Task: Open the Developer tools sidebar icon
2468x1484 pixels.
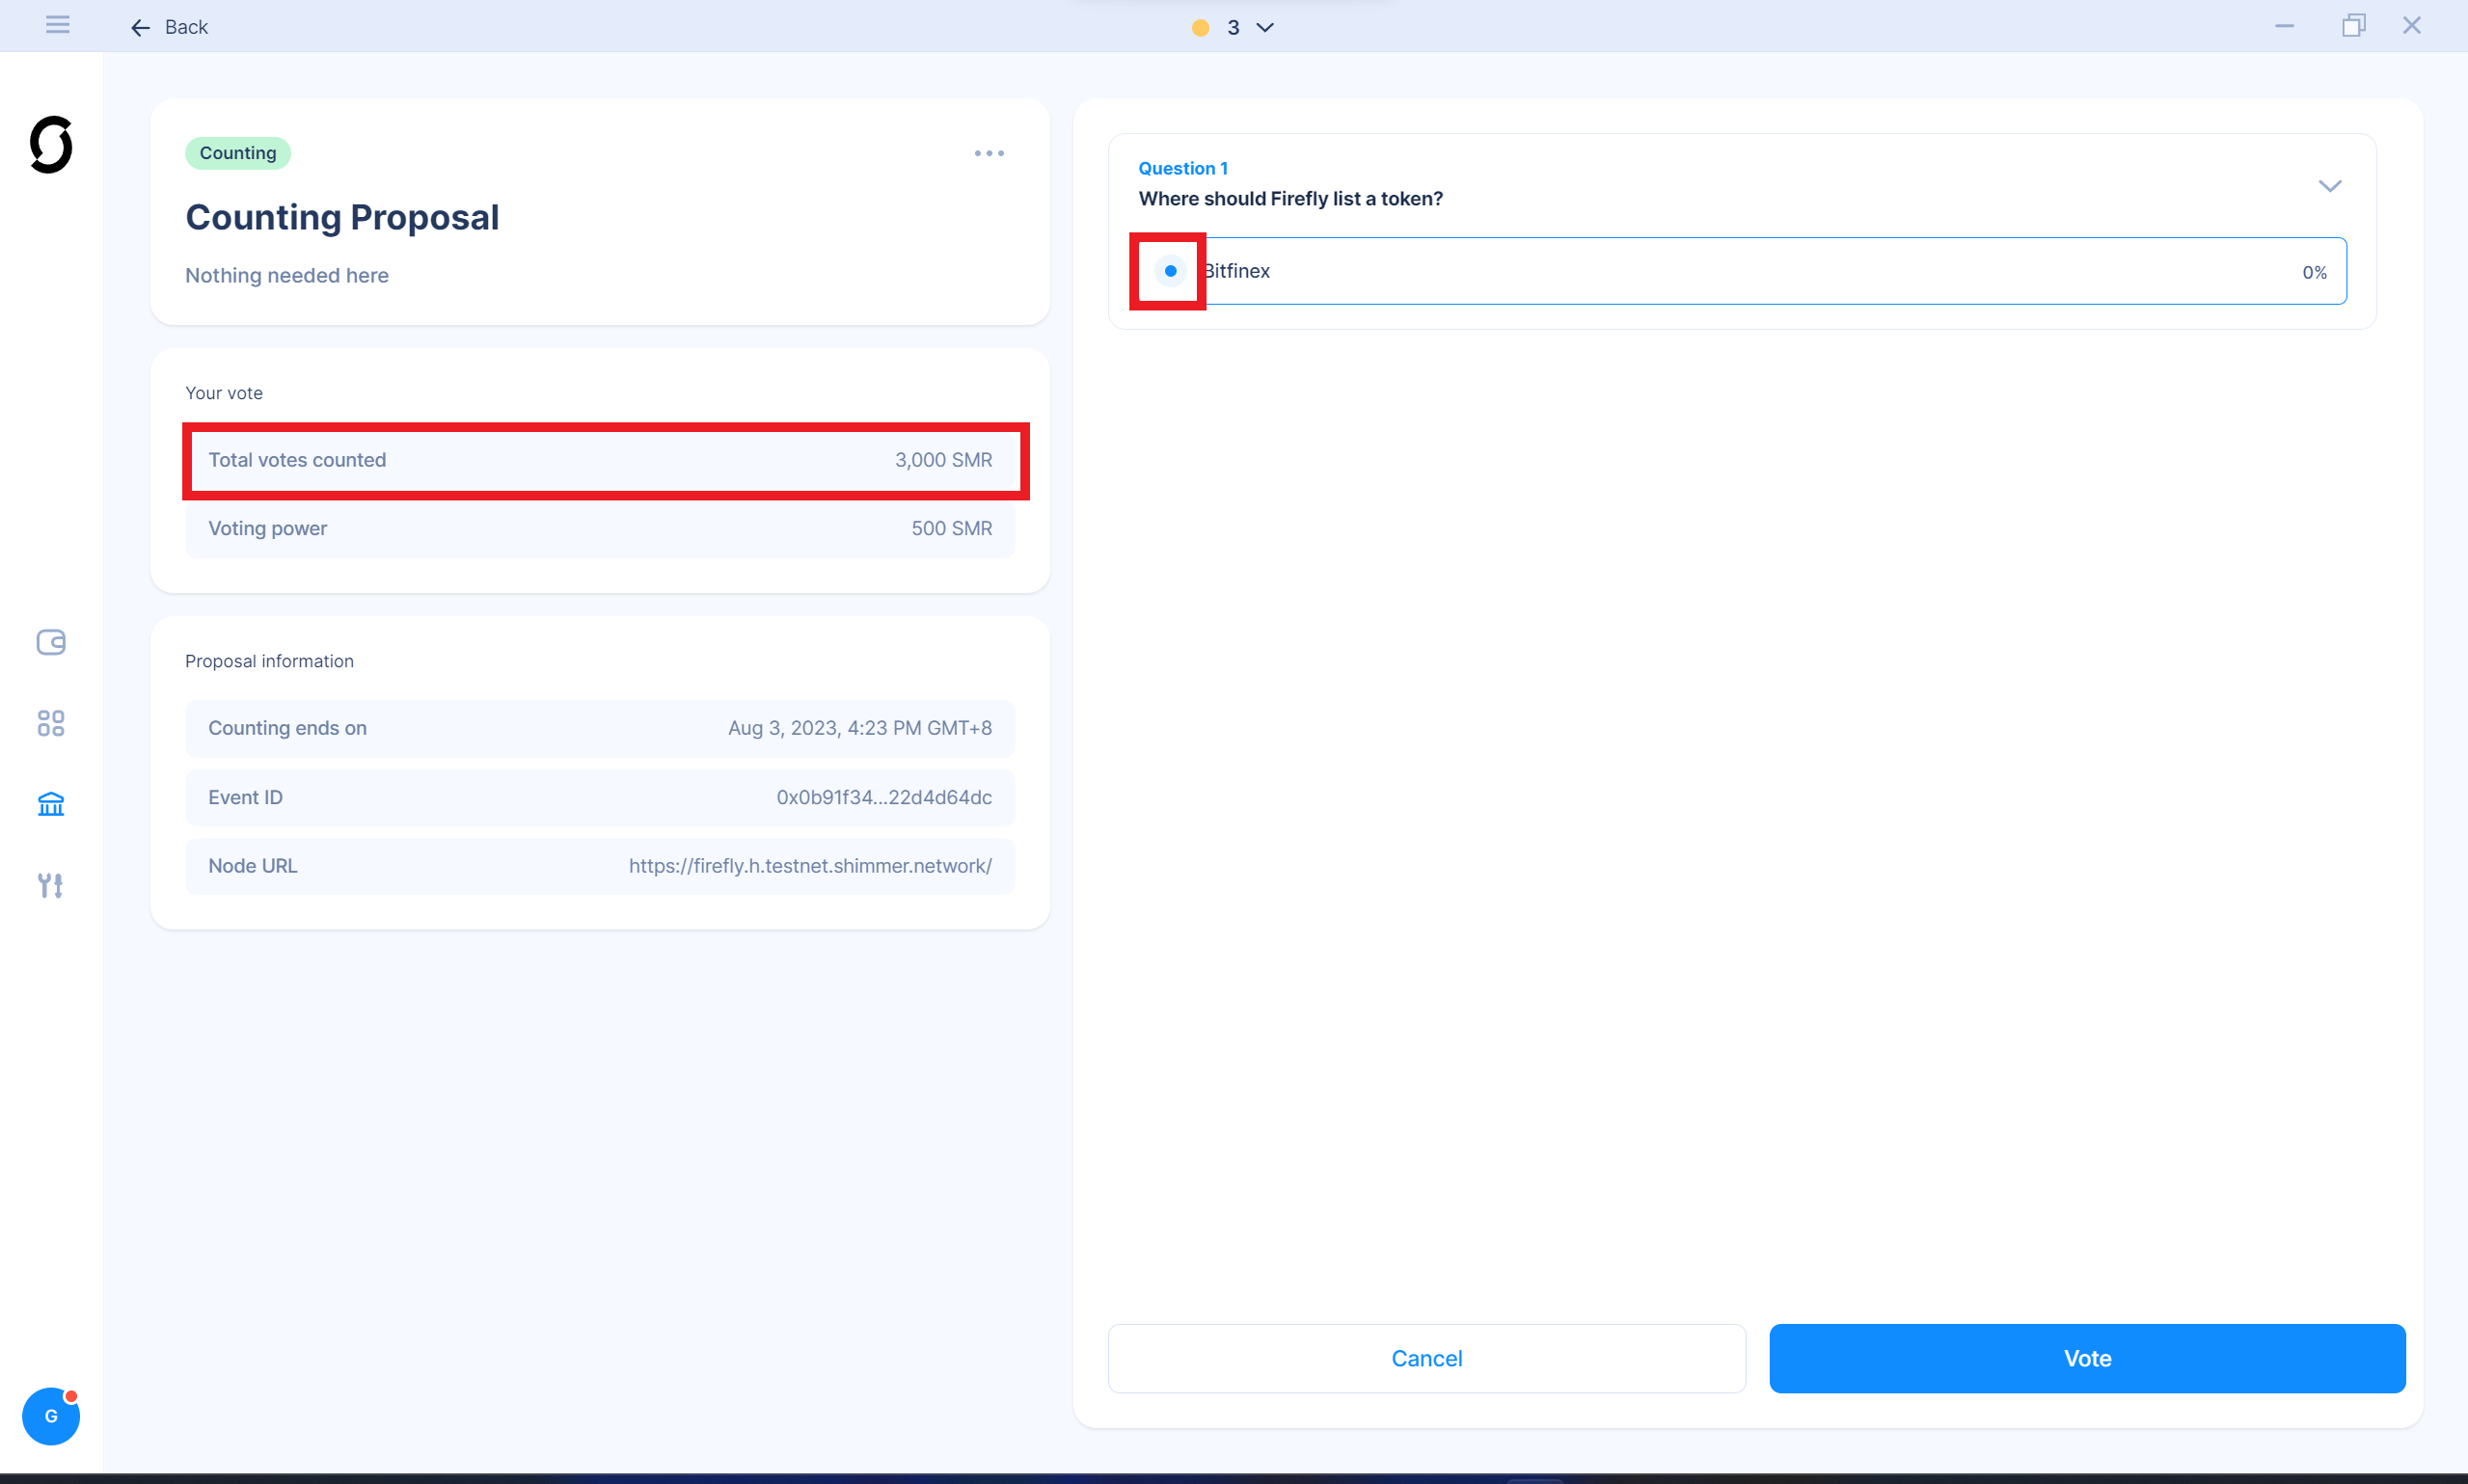Action: click(51, 885)
